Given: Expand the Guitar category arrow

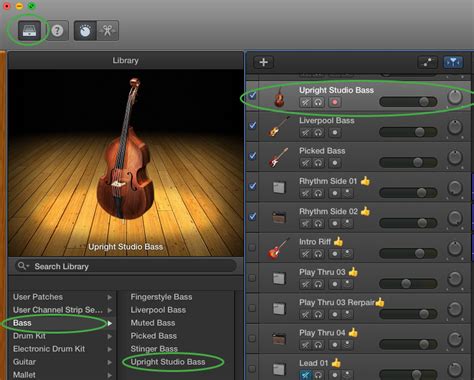Looking at the screenshot, I should tap(110, 362).
